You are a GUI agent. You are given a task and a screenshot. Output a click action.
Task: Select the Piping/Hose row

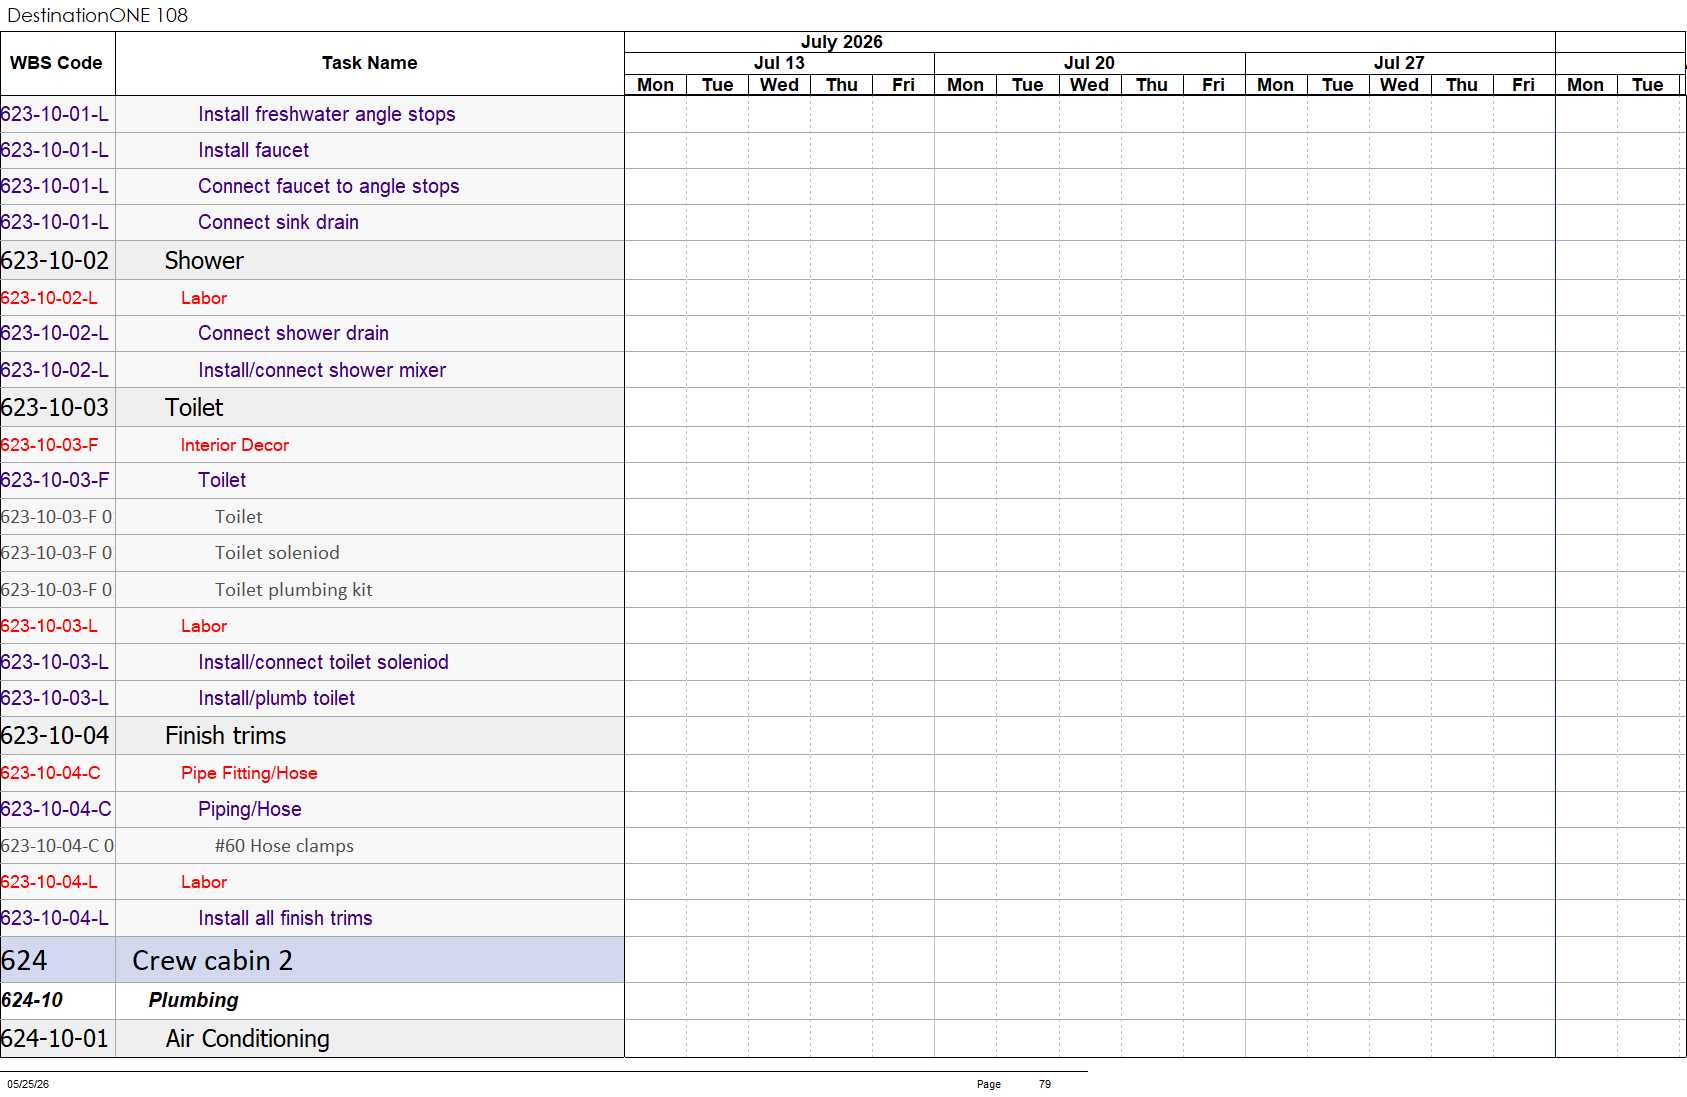tap(249, 809)
